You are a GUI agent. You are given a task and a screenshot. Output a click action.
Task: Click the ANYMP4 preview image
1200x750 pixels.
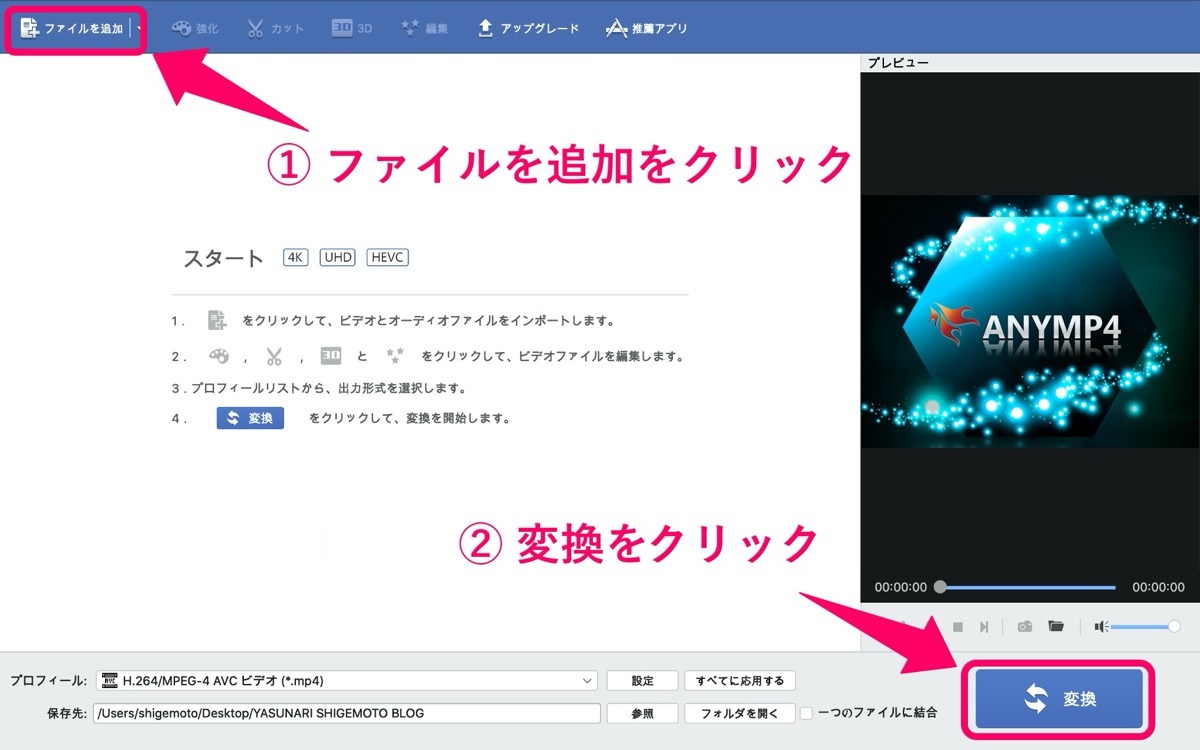1030,321
